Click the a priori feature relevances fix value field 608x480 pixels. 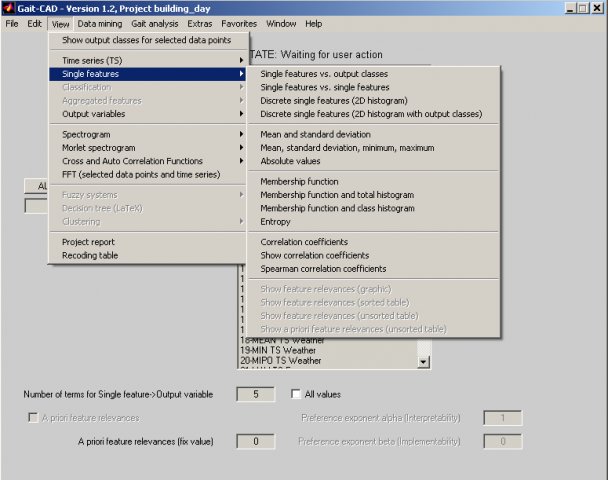click(x=256, y=442)
